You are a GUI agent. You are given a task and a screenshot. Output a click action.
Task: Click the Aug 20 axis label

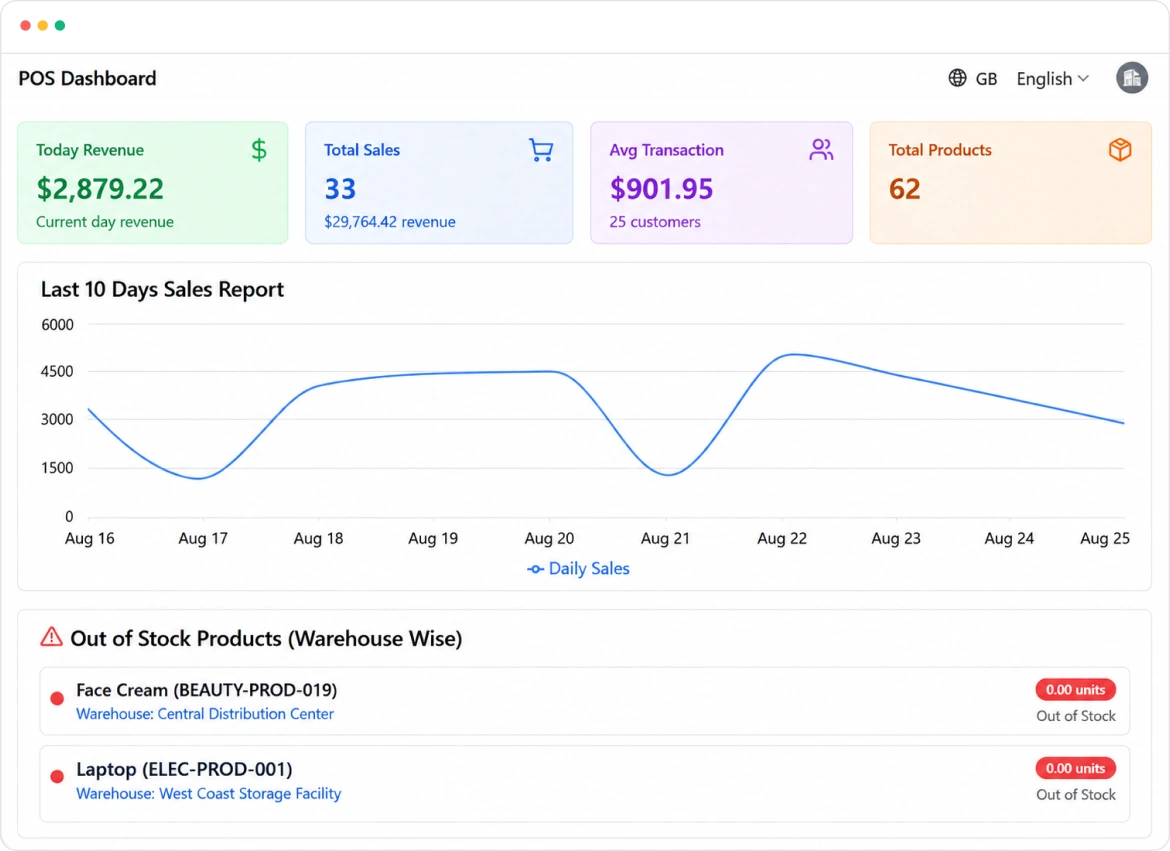[x=549, y=538]
